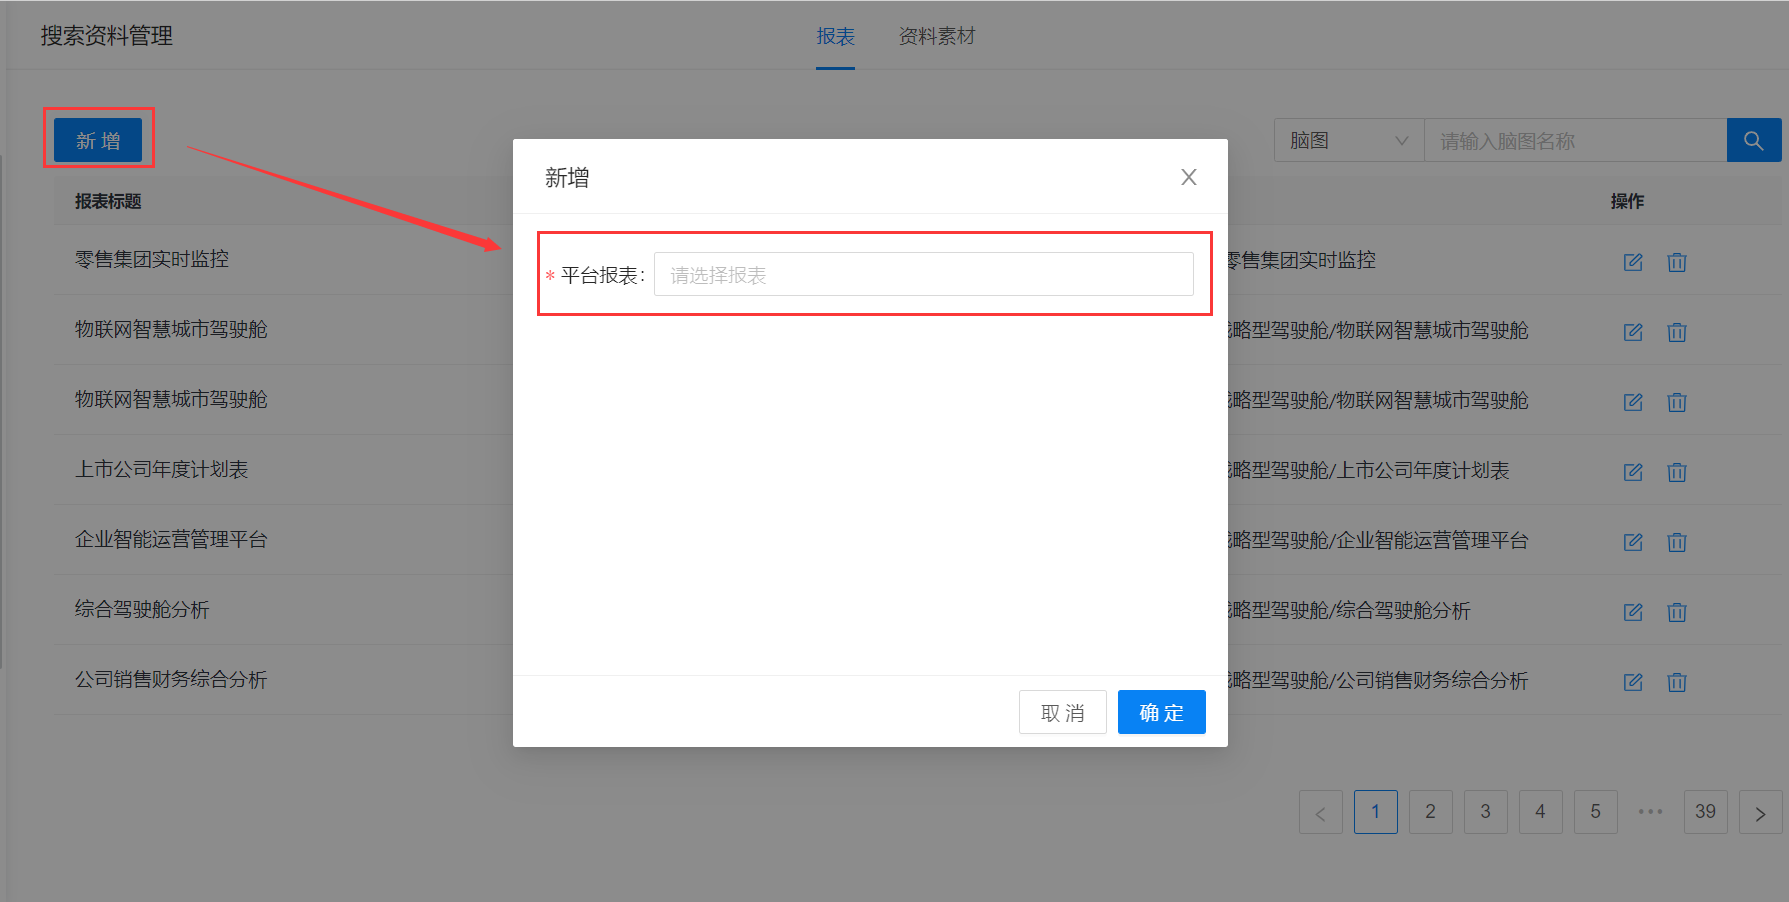This screenshot has height=902, width=1789.
Task: Click the blue search magnifier icon
Action: pyautogui.click(x=1754, y=141)
